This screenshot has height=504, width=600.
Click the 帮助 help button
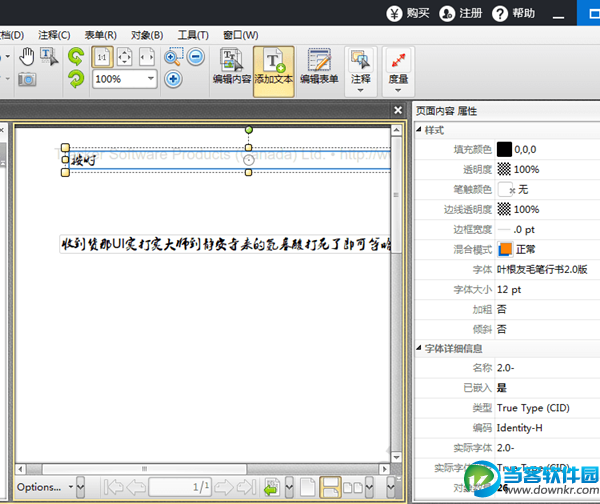[514, 13]
